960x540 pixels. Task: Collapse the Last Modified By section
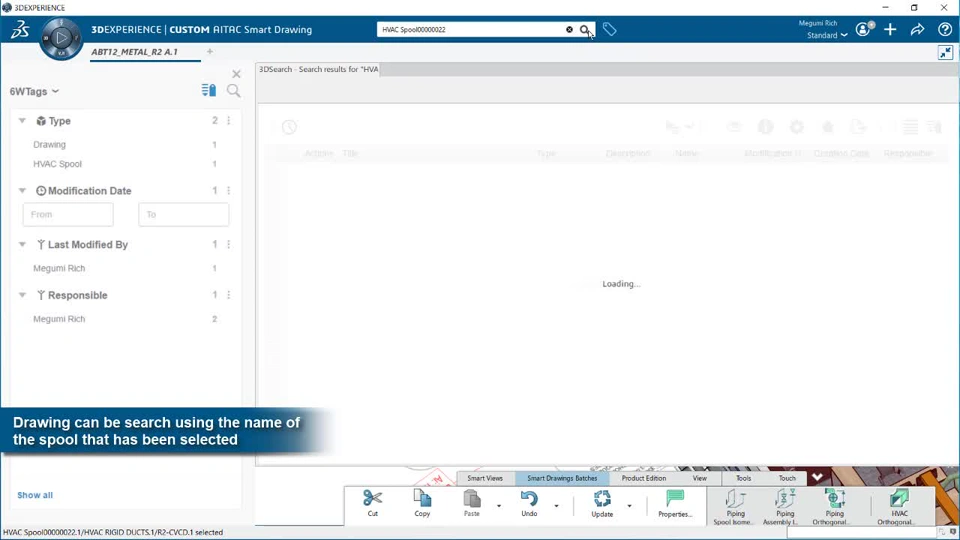(x=22, y=244)
